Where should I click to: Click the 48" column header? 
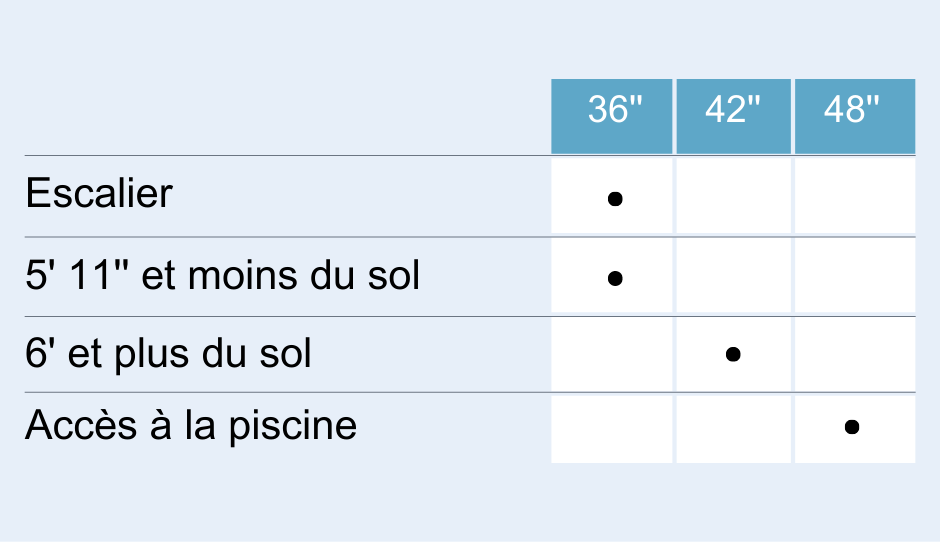pyautogui.click(x=854, y=116)
